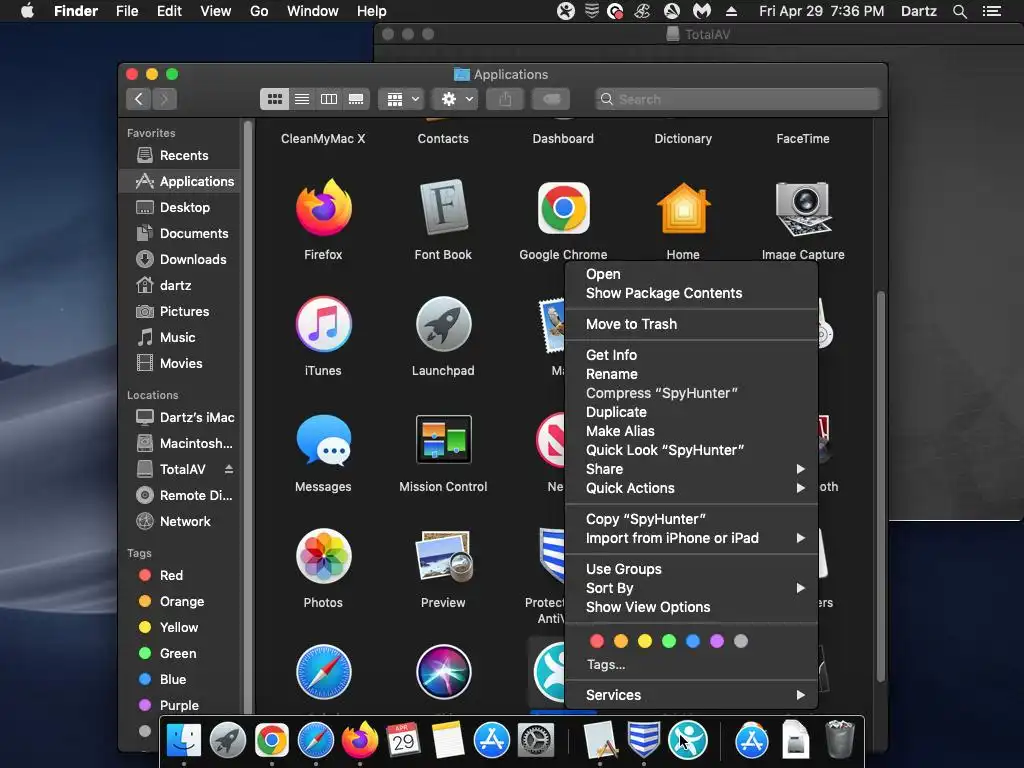The width and height of the screenshot is (1024, 768).
Task: Open the group-by arrangement dropdown
Action: pyautogui.click(x=402, y=99)
